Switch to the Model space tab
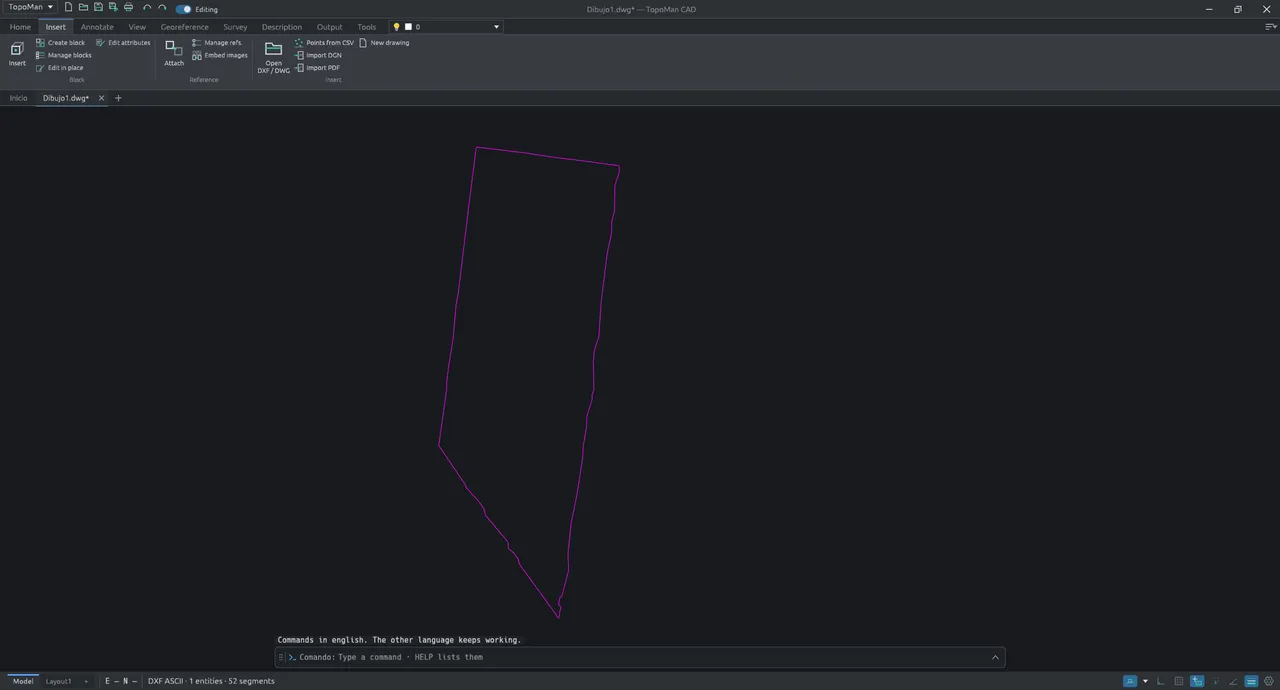 tap(23, 681)
